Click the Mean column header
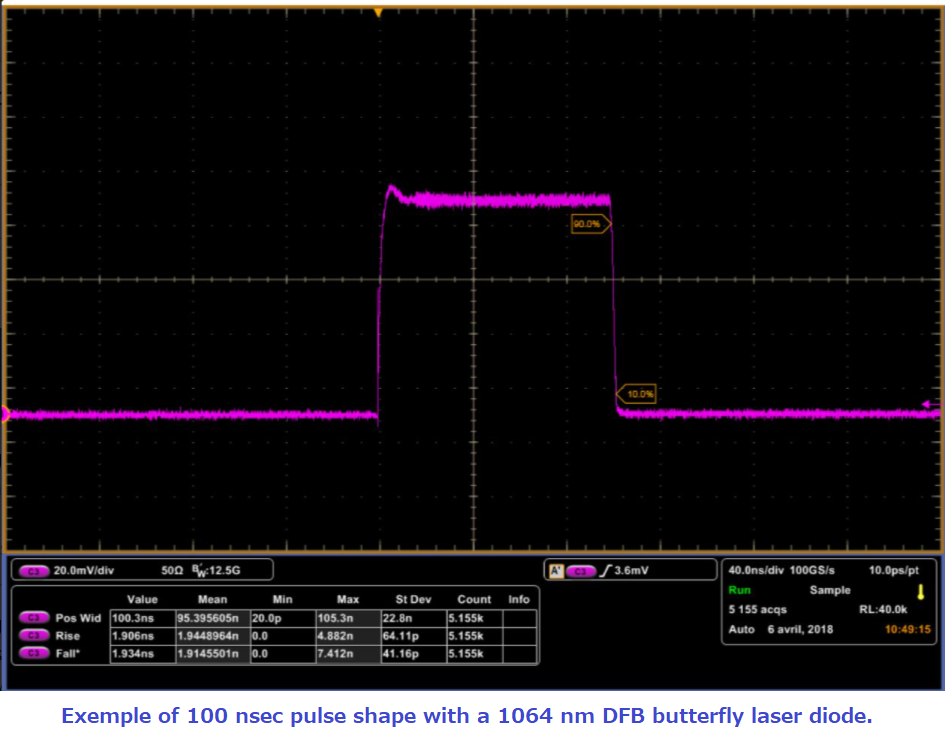The width and height of the screenshot is (945, 741). pyautogui.click(x=212, y=599)
